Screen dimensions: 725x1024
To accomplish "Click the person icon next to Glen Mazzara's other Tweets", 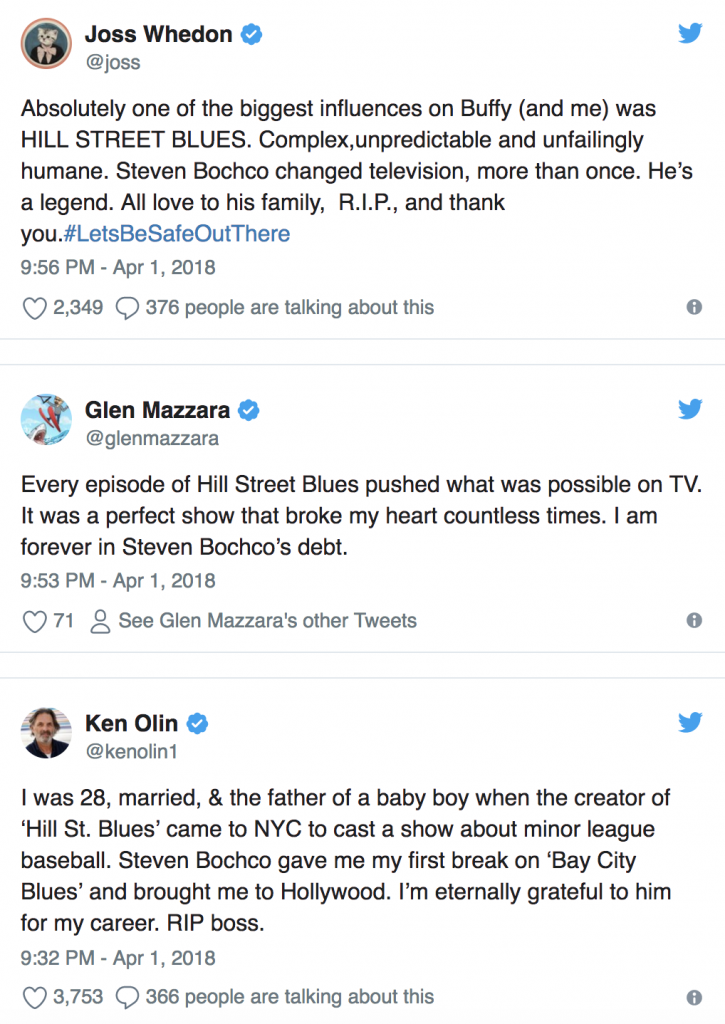I will (x=99, y=620).
